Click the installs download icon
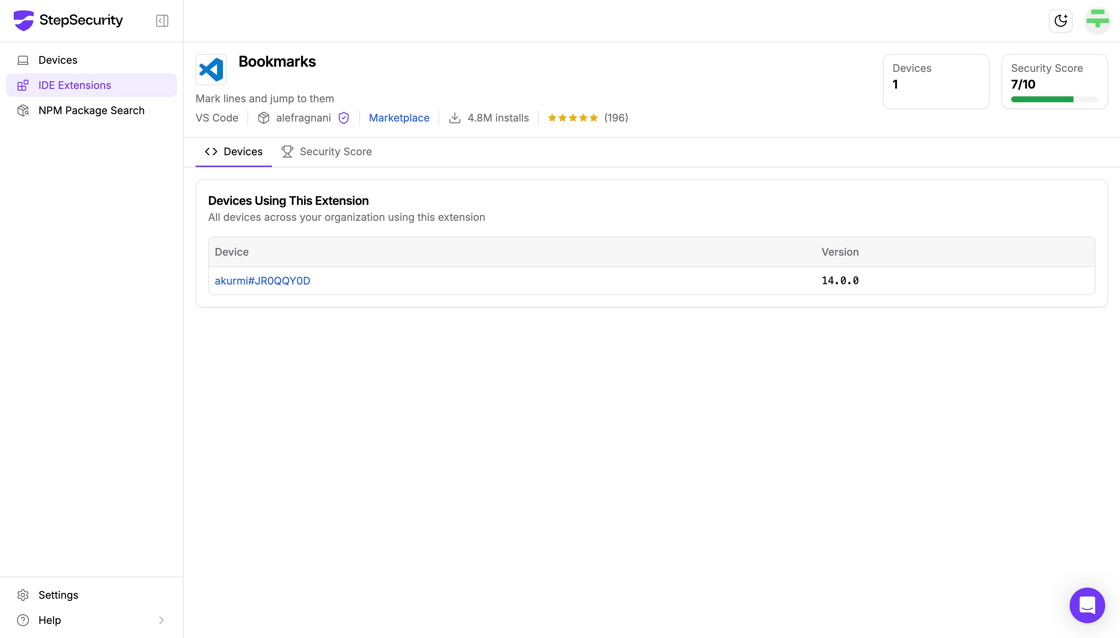 (455, 118)
